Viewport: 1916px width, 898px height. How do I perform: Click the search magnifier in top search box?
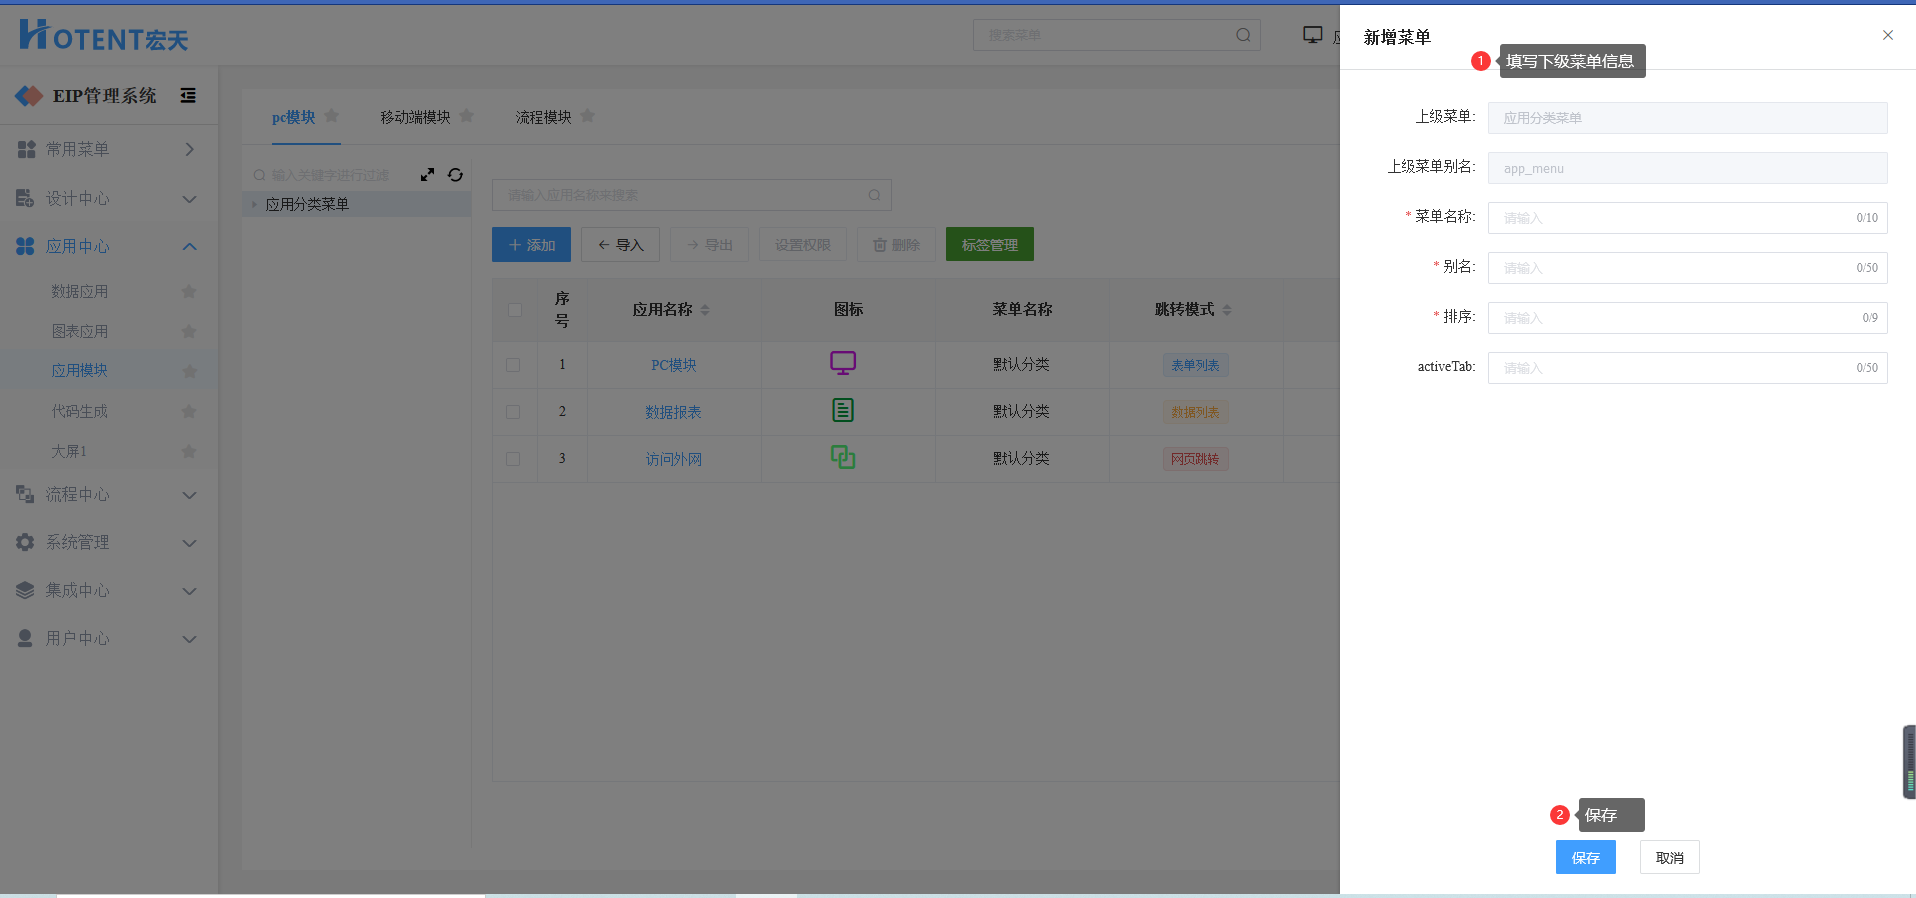[x=1243, y=35]
